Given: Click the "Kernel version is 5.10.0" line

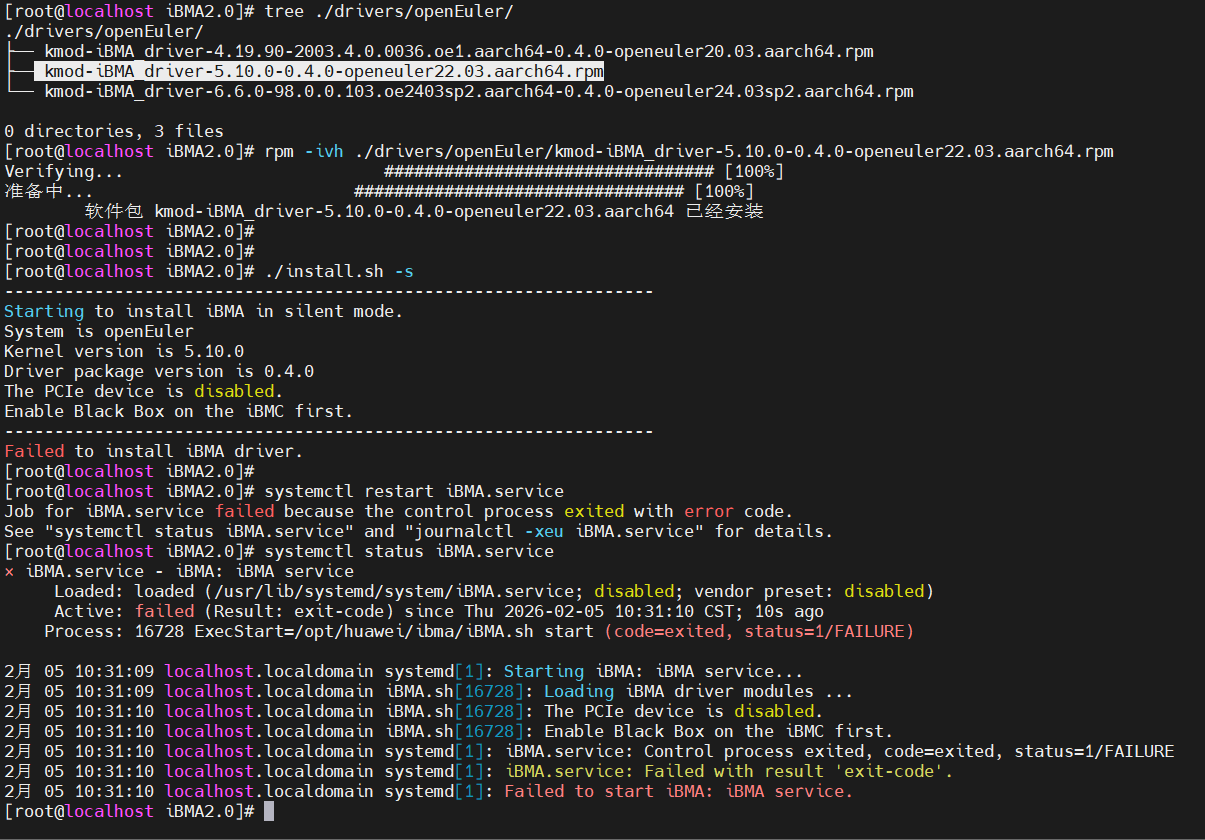Looking at the screenshot, I should [x=124, y=351].
